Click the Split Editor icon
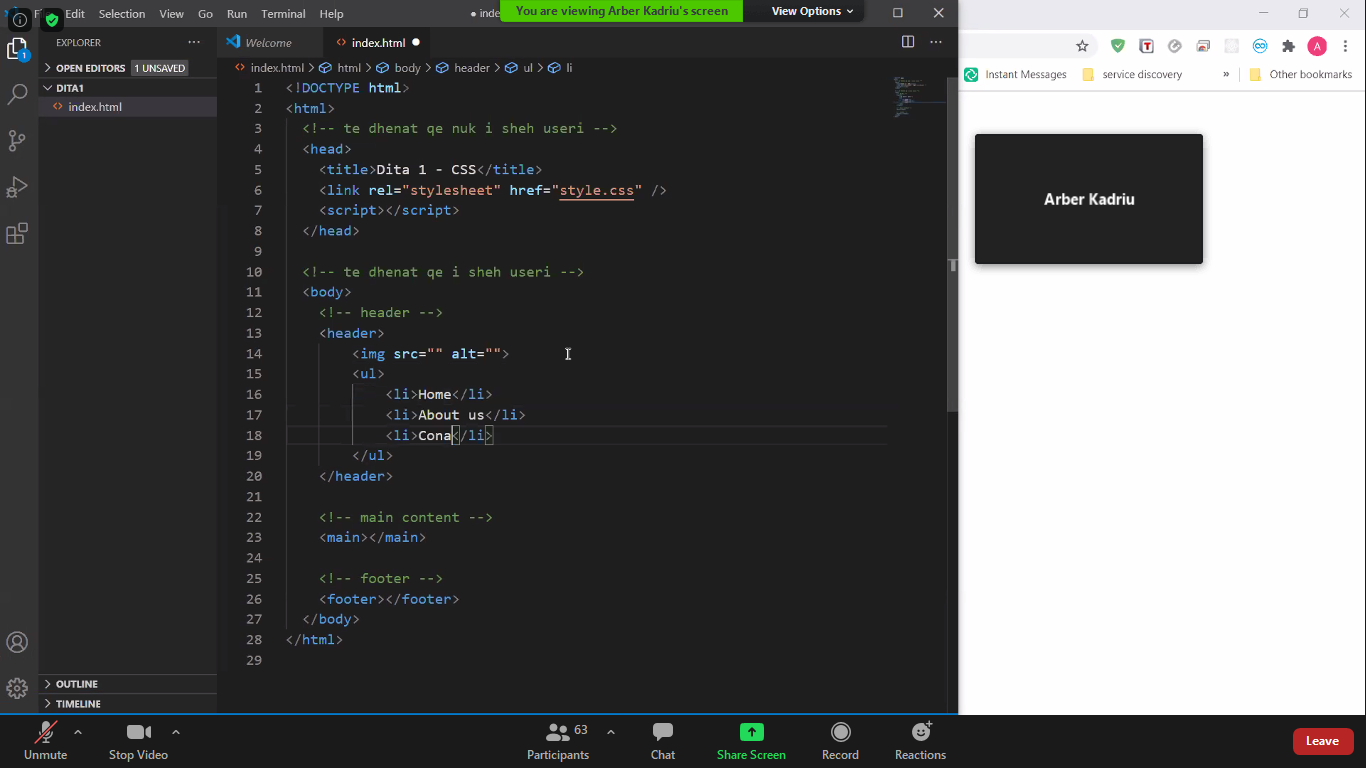Image resolution: width=1366 pixels, height=768 pixels. 908,42
